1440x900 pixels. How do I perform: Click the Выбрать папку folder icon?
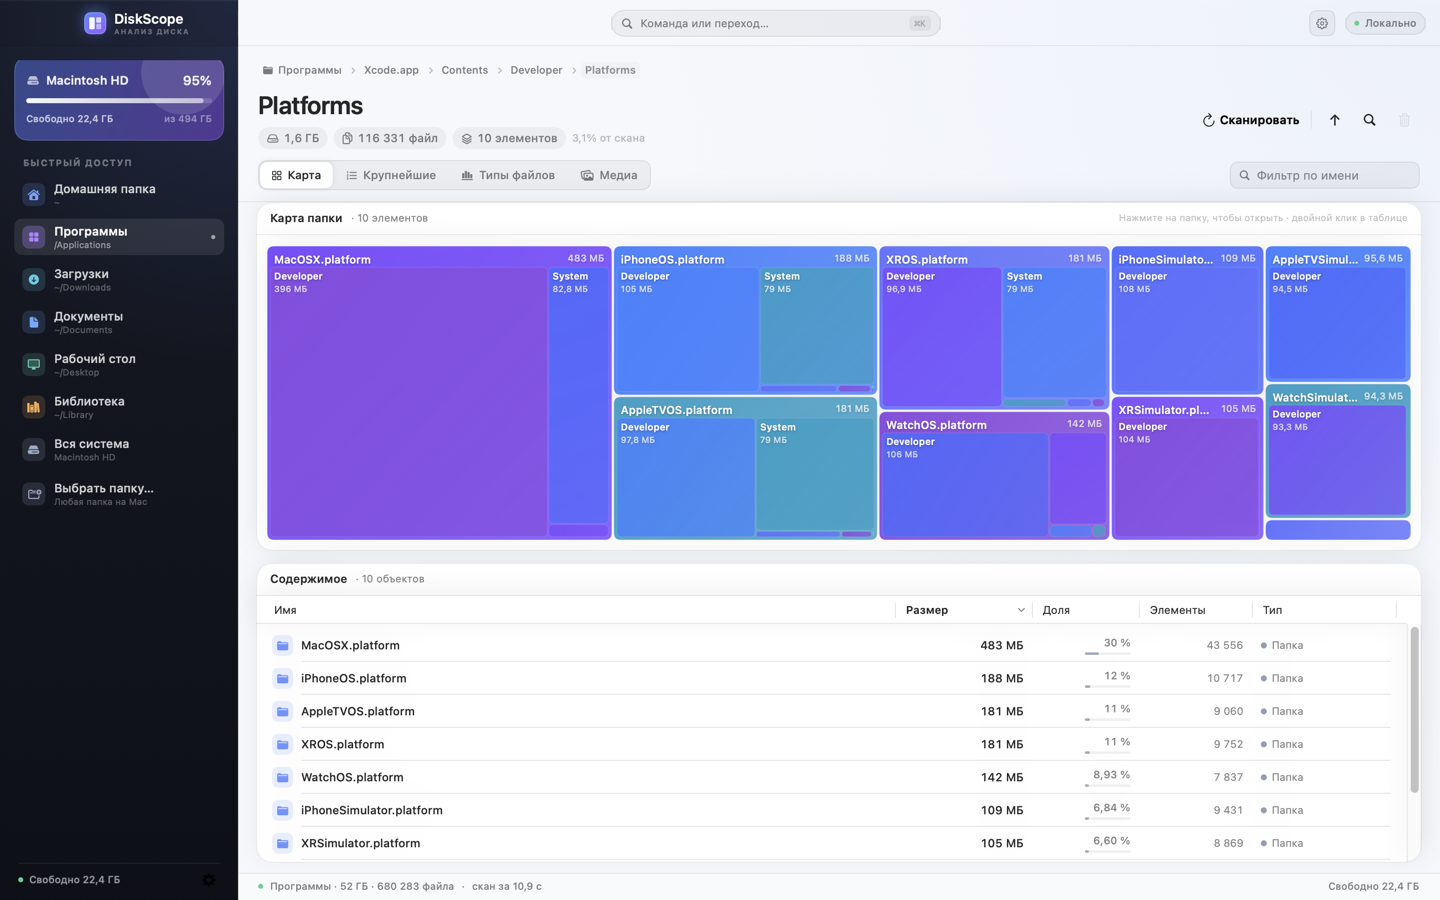point(34,493)
